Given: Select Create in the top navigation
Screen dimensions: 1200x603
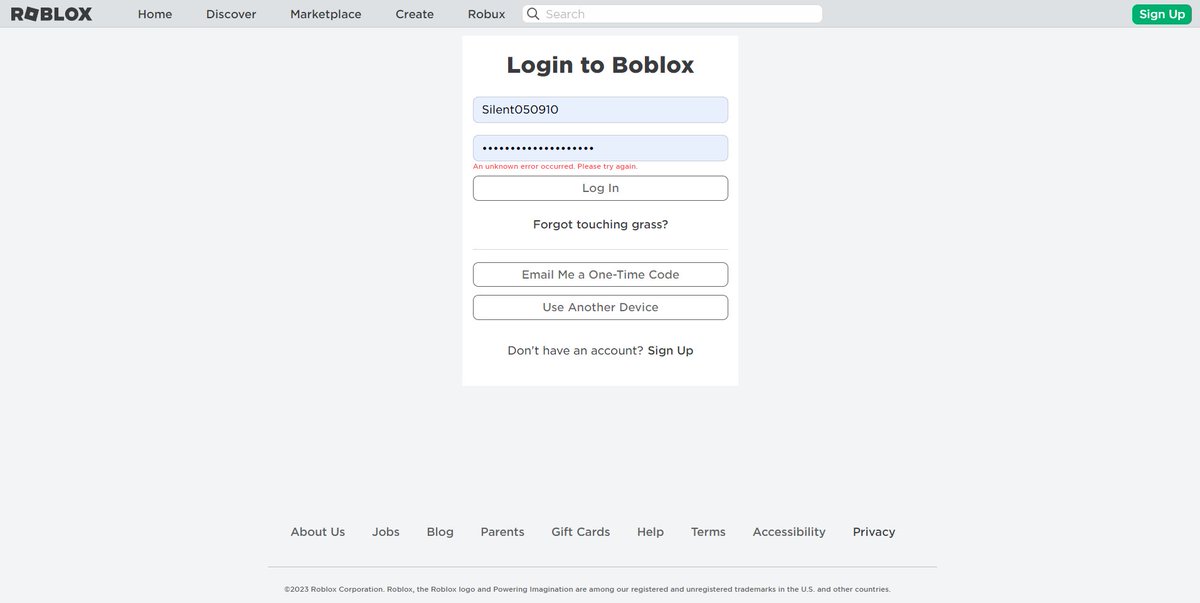Looking at the screenshot, I should click(415, 14).
